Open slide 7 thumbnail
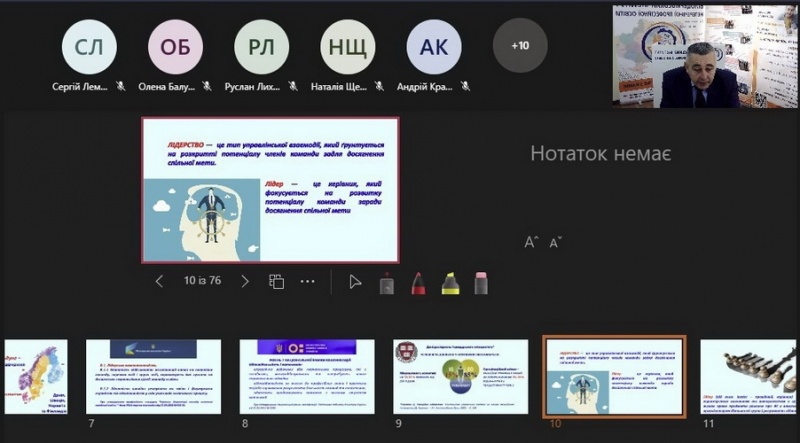Image resolution: width=800 pixels, height=443 pixels. coord(154,377)
